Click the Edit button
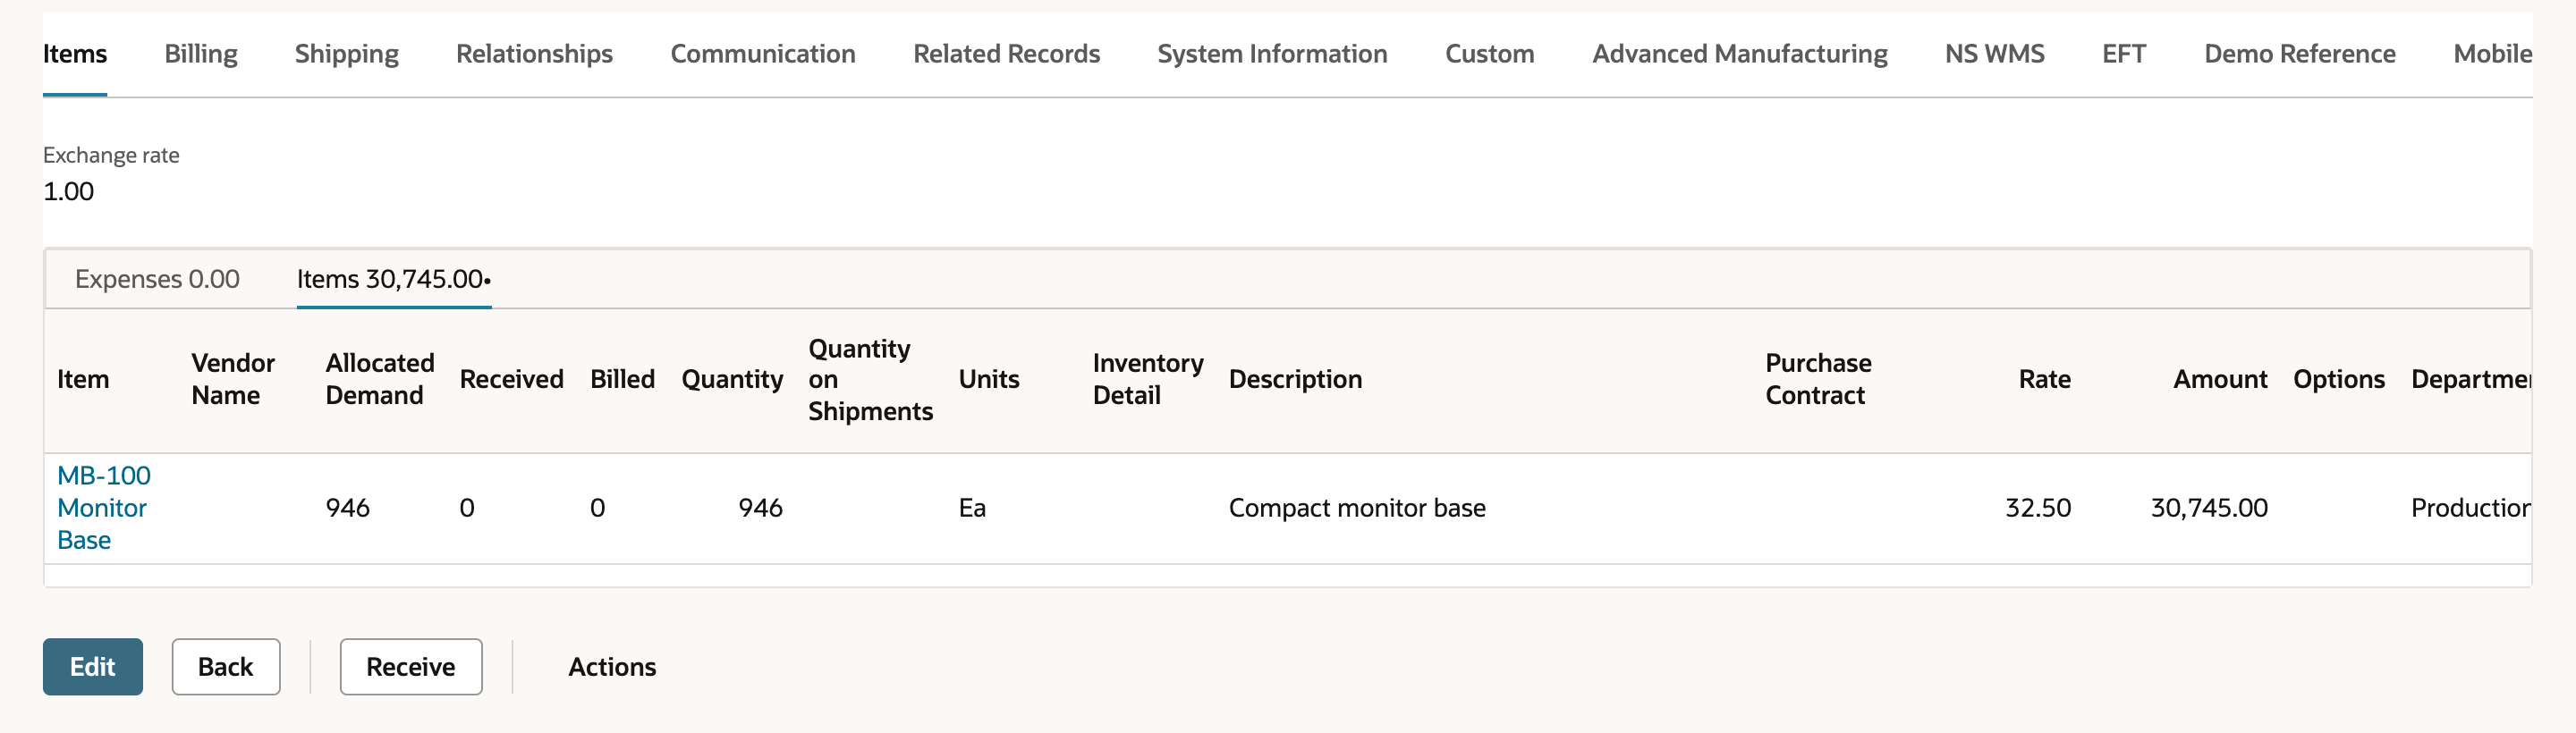 tap(93, 667)
